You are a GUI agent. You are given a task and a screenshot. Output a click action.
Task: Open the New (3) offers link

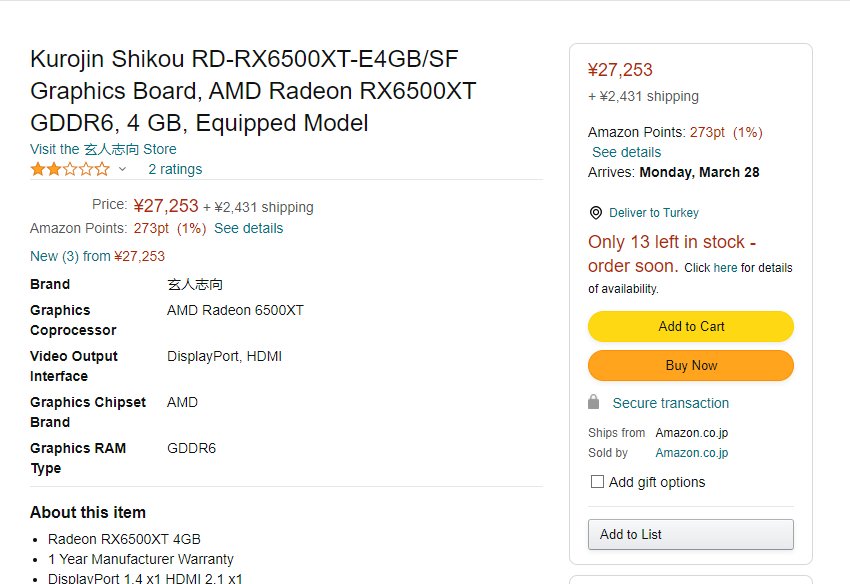[97, 256]
